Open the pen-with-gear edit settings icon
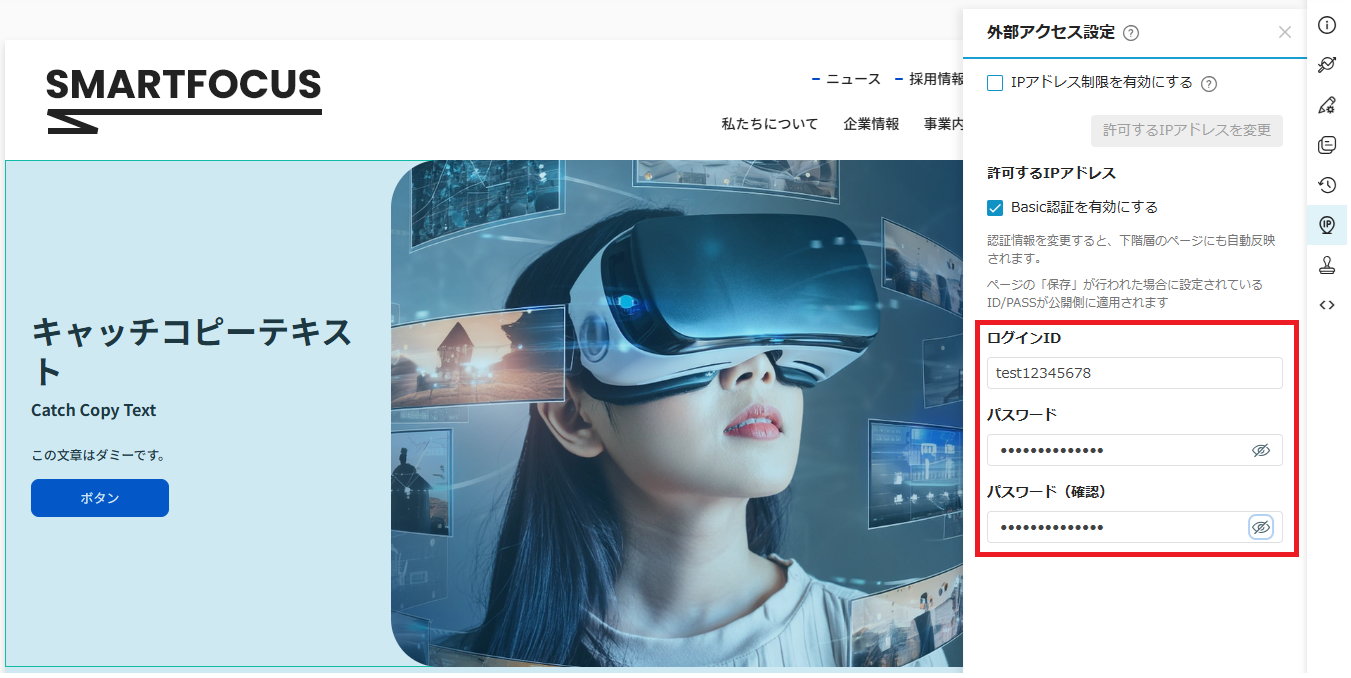Image resolution: width=1351 pixels, height=678 pixels. 1327,105
